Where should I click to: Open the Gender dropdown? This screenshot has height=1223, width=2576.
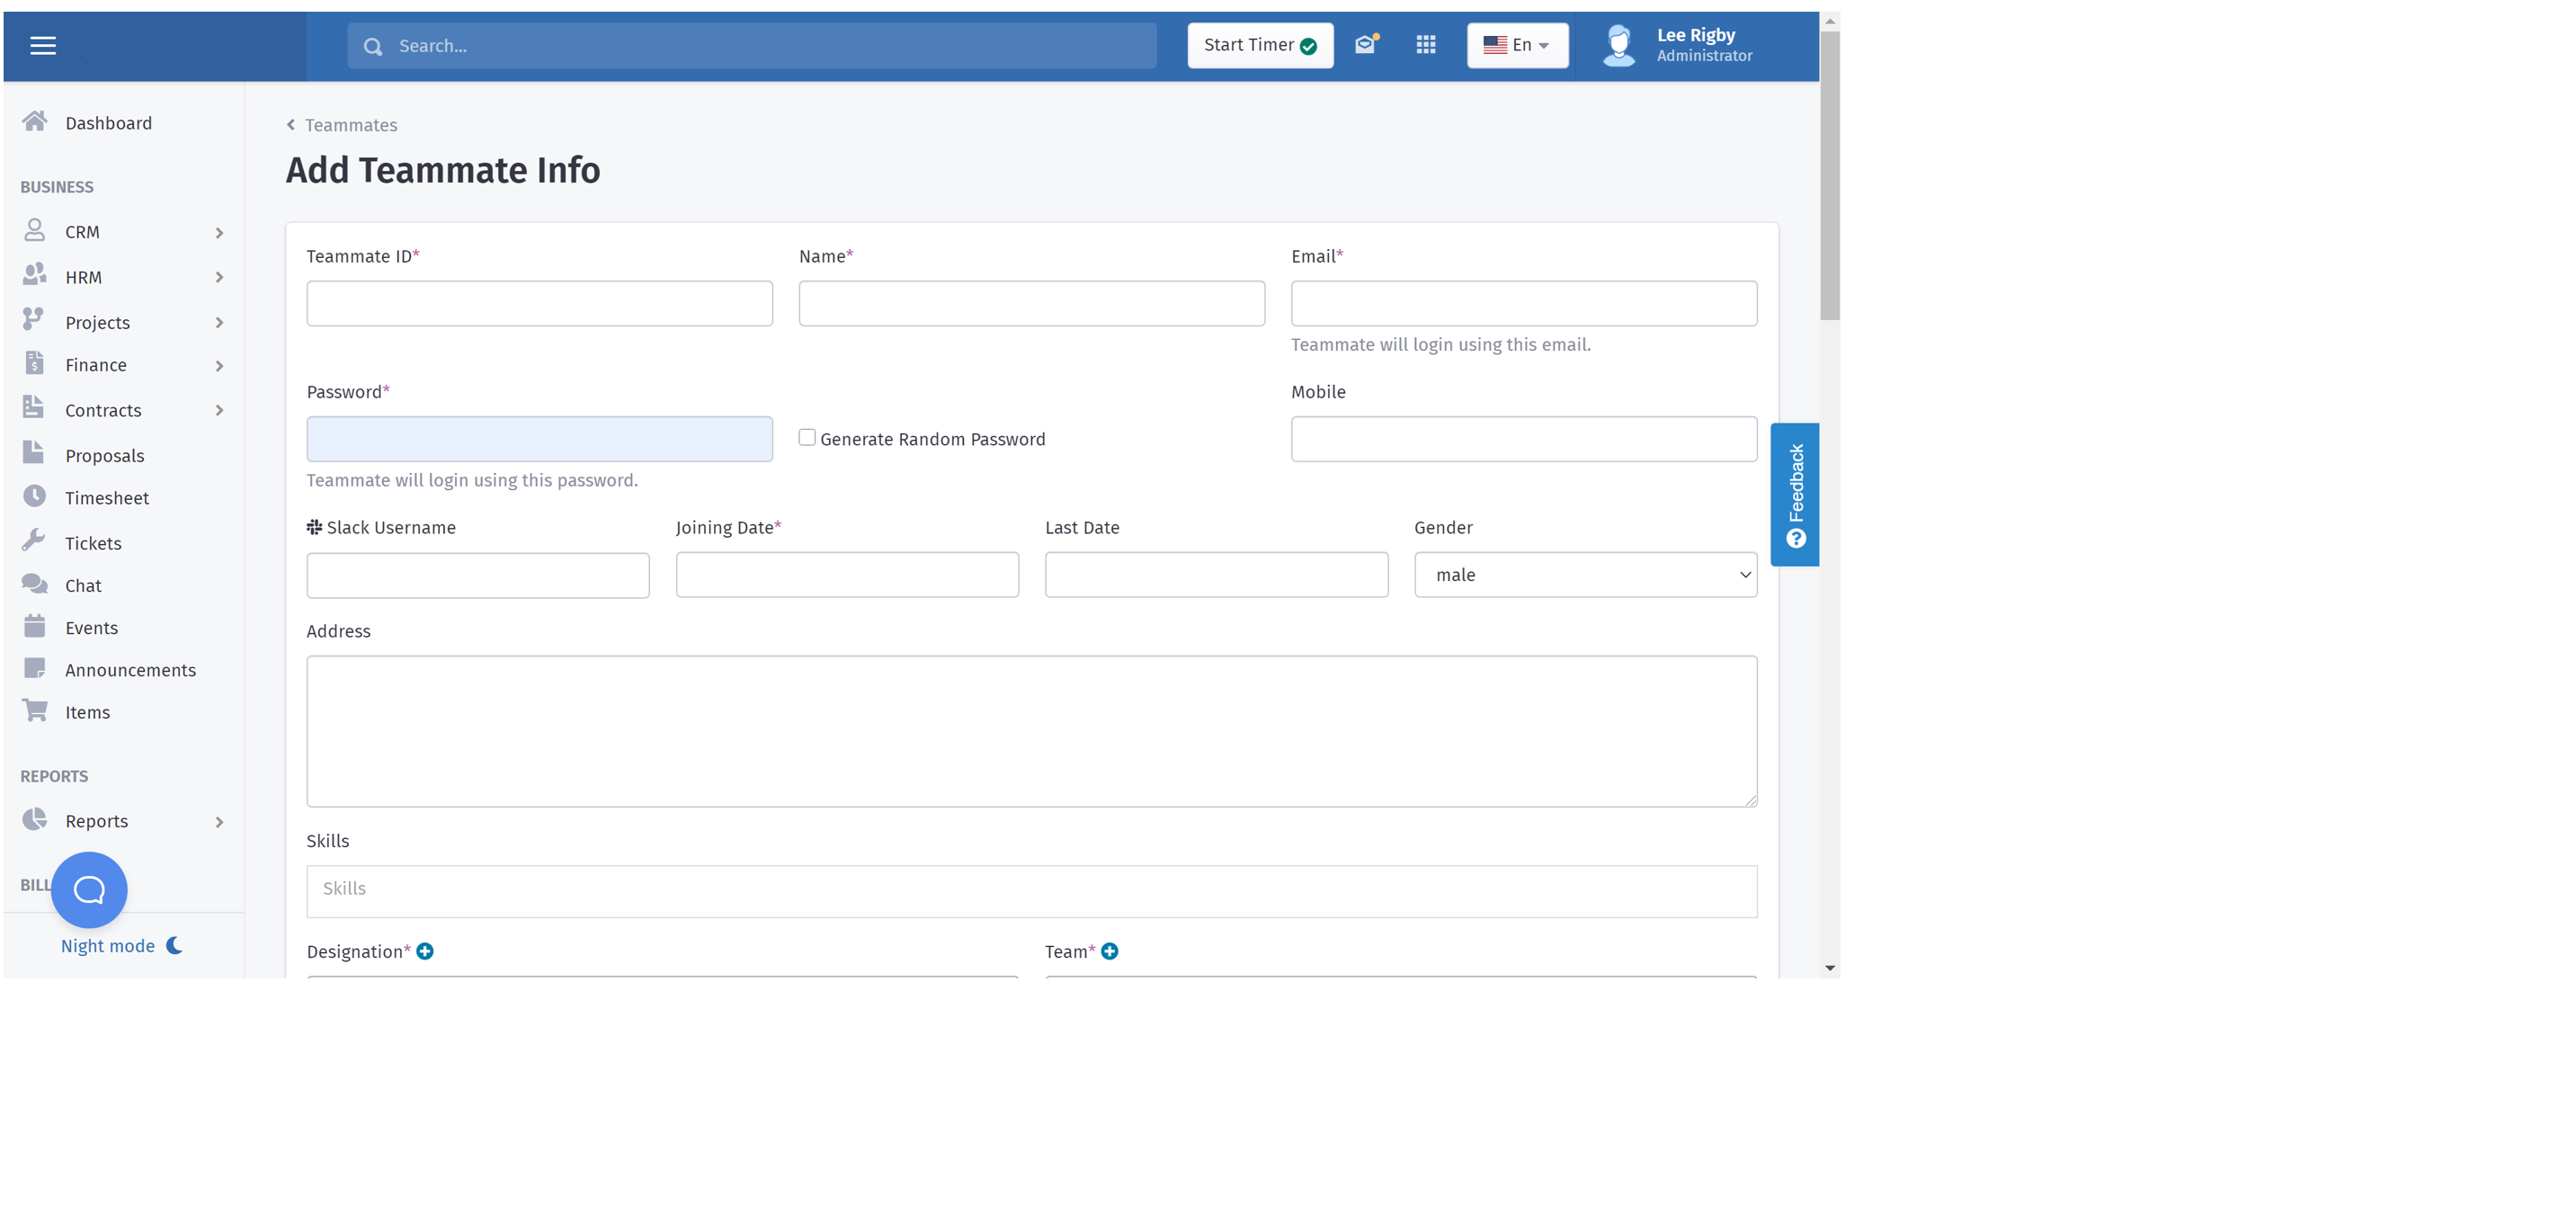click(1585, 575)
